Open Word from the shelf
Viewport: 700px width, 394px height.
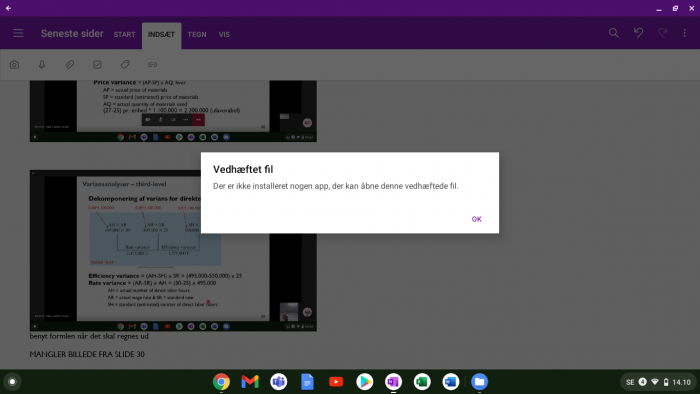pyautogui.click(x=450, y=382)
